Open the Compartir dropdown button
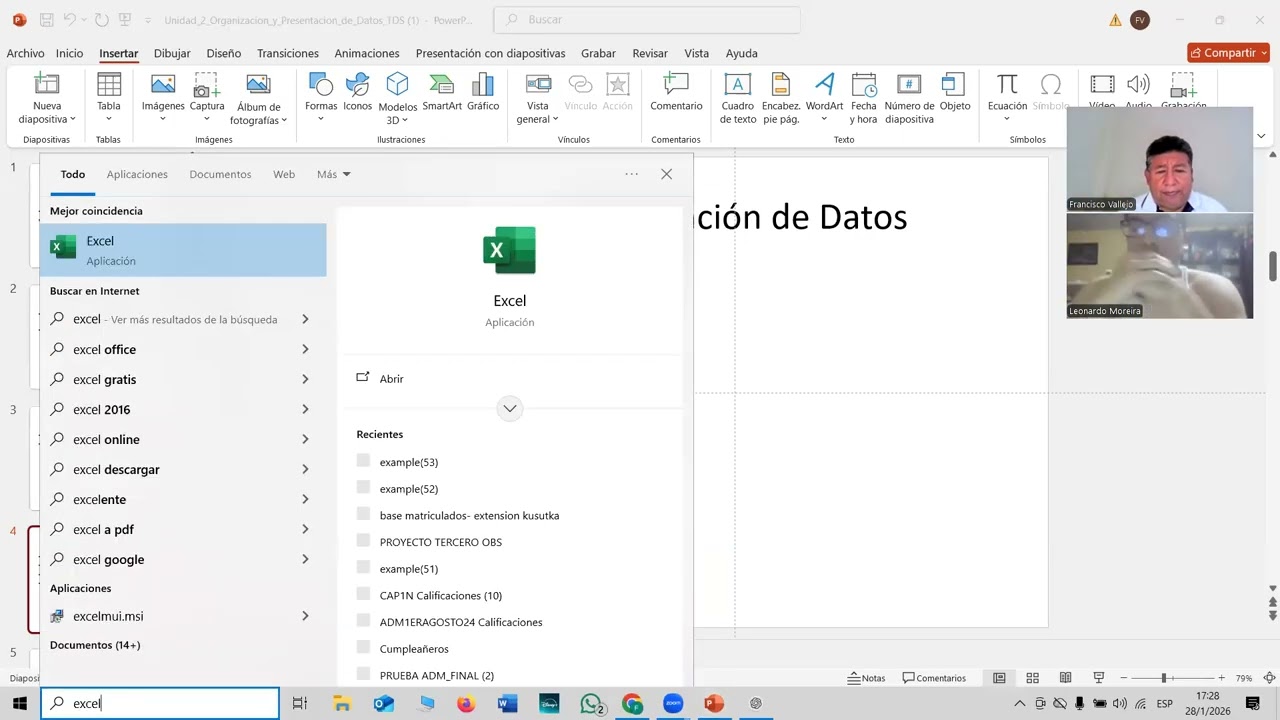This screenshot has width=1280, height=720. coord(1228,53)
